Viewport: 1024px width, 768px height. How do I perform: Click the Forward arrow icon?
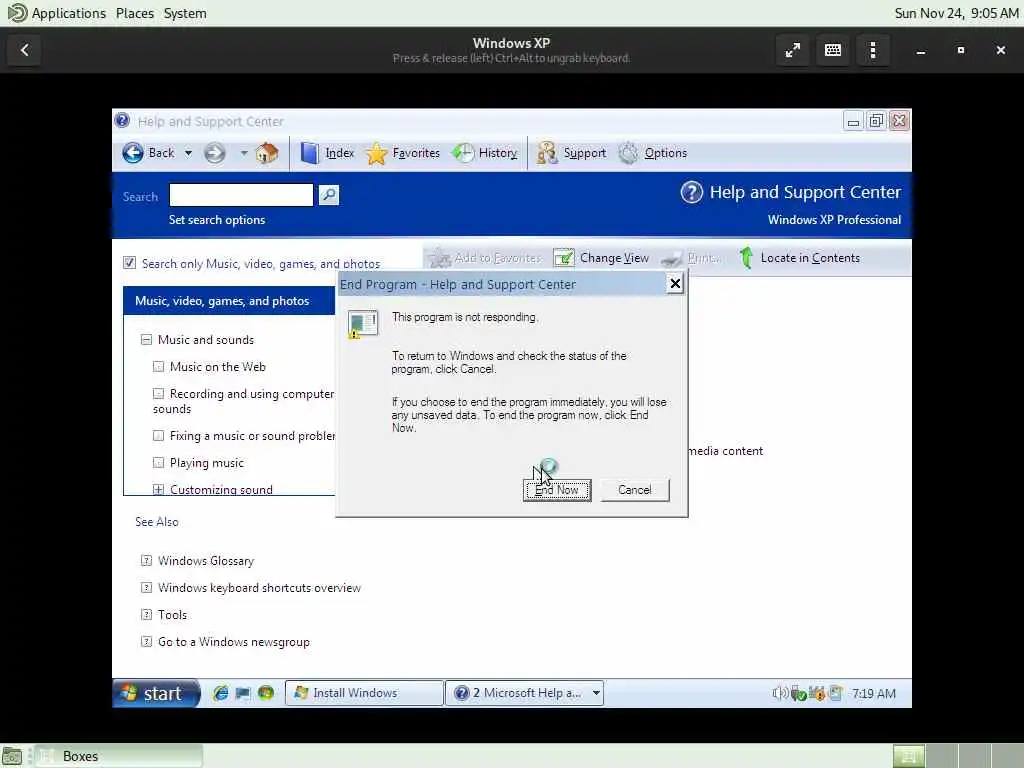[214, 153]
